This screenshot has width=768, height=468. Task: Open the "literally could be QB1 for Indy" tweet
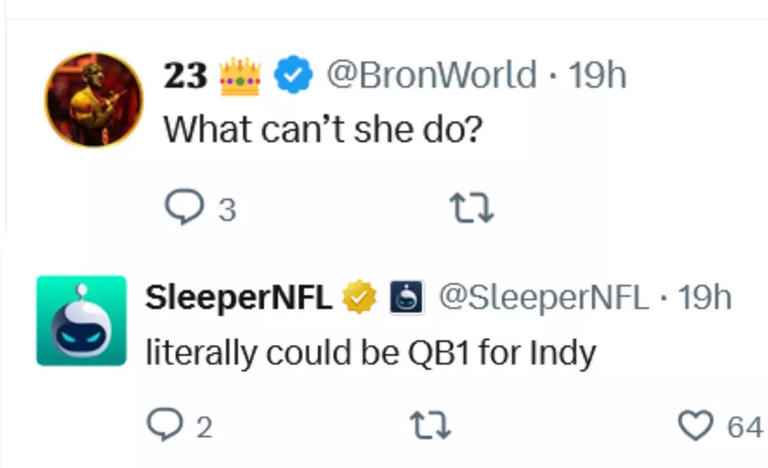tap(371, 352)
